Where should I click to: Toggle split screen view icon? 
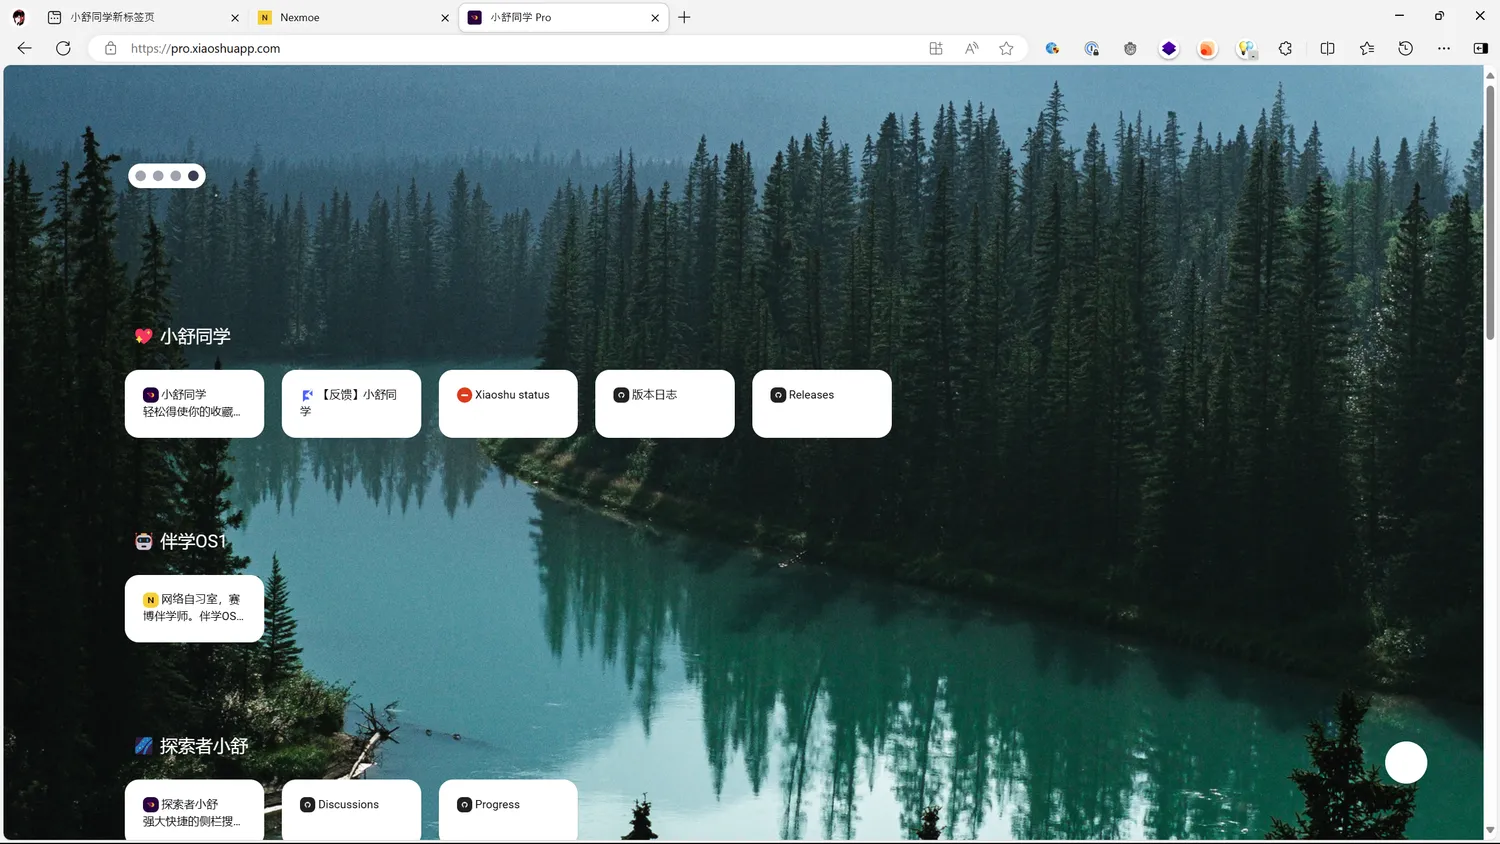tap(1327, 48)
